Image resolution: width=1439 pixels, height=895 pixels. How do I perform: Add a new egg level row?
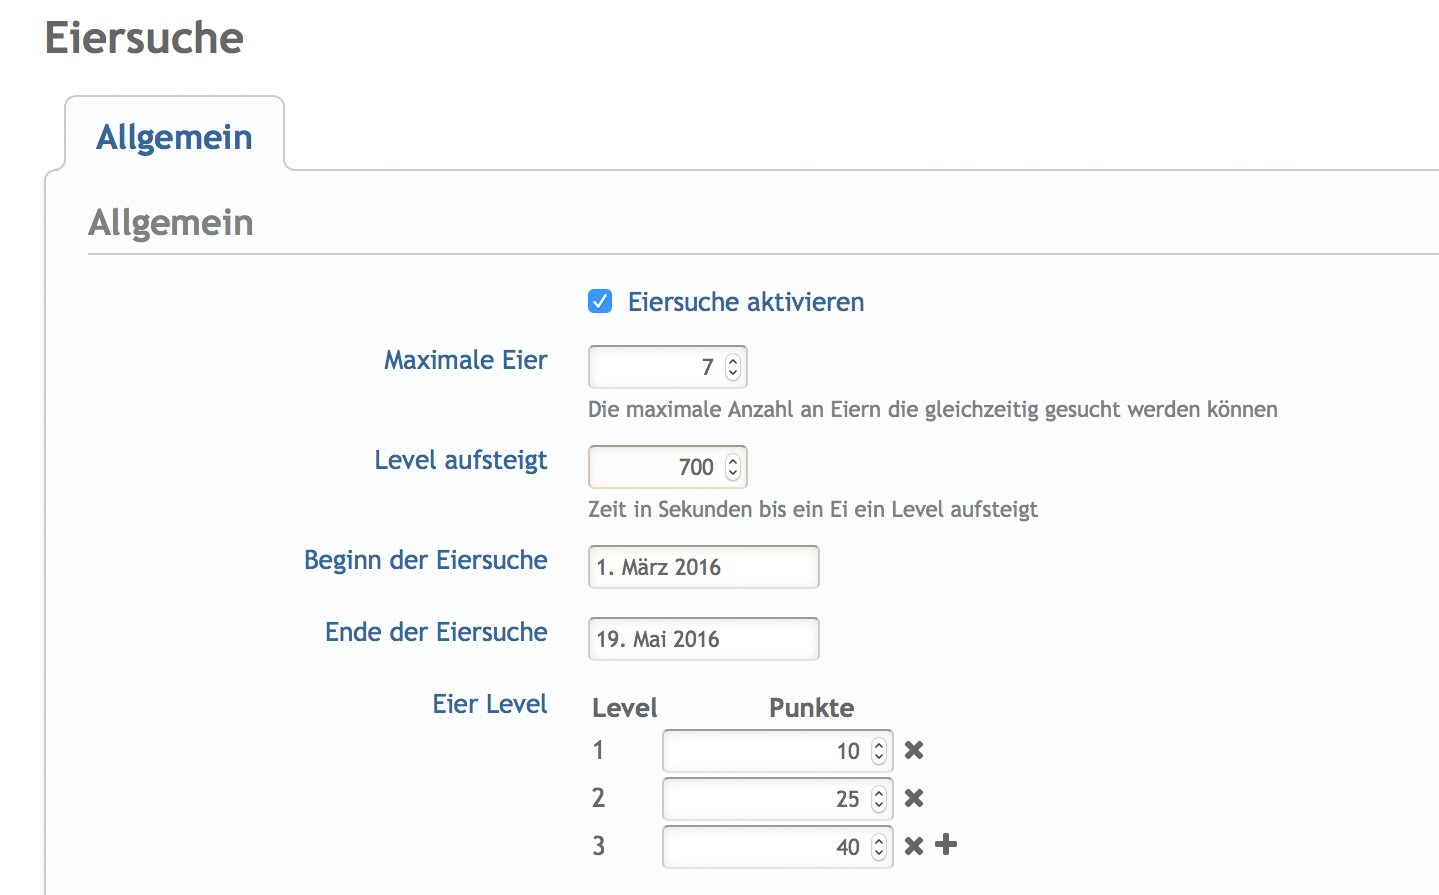pyautogui.click(x=946, y=845)
